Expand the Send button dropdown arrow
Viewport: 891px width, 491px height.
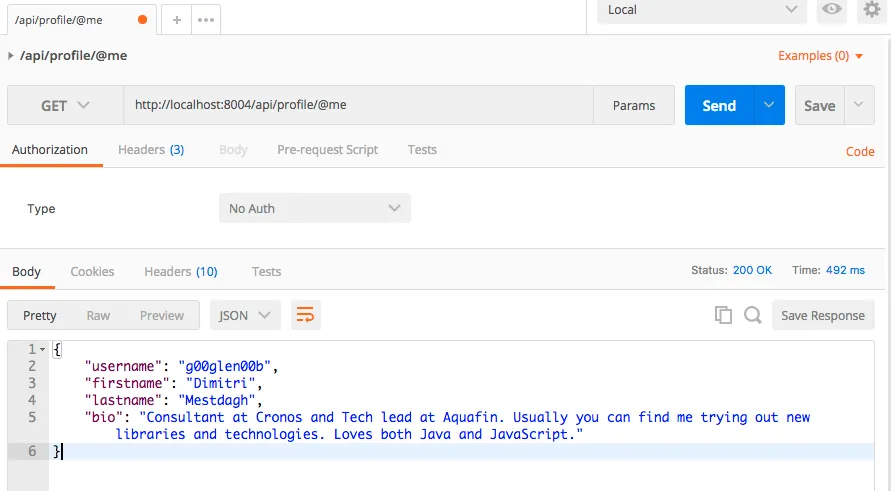tap(768, 105)
